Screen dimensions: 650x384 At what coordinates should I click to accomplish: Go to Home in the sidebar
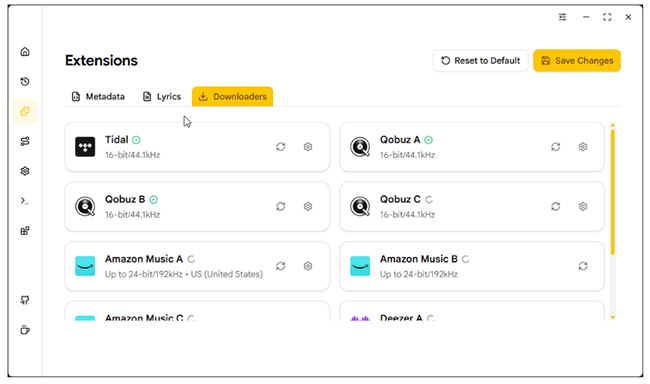click(25, 52)
